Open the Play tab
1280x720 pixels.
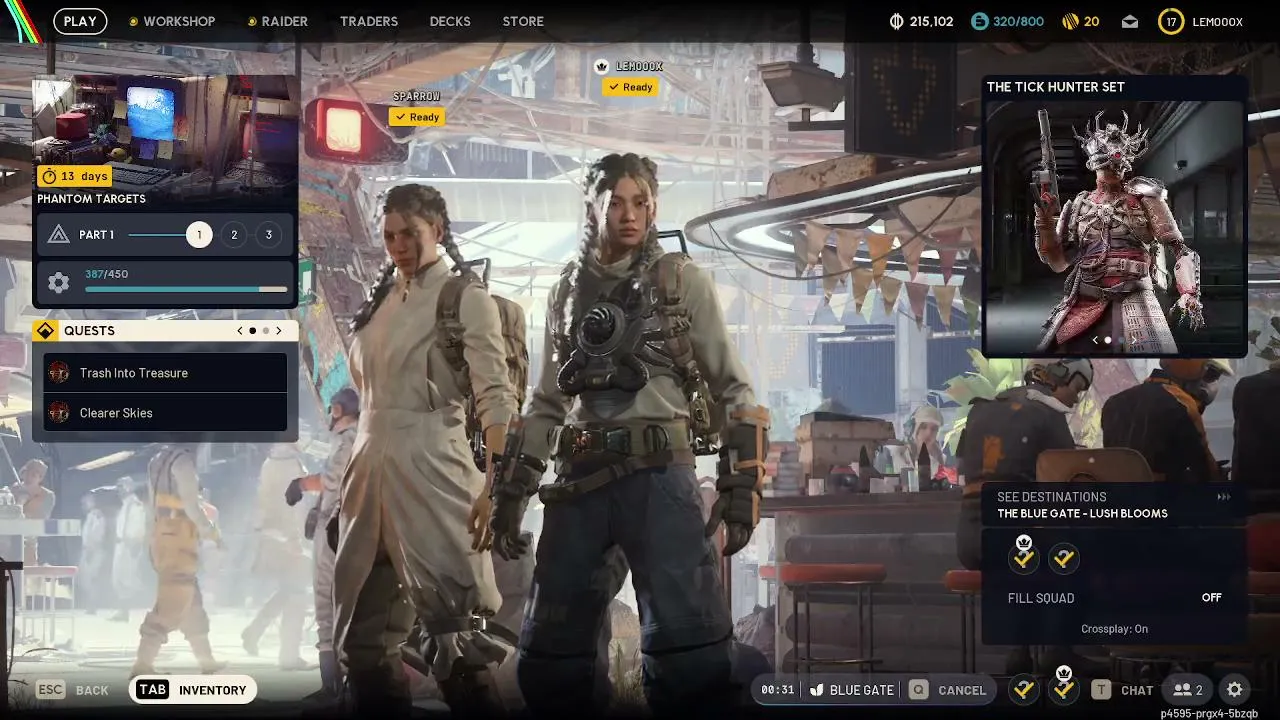click(80, 21)
